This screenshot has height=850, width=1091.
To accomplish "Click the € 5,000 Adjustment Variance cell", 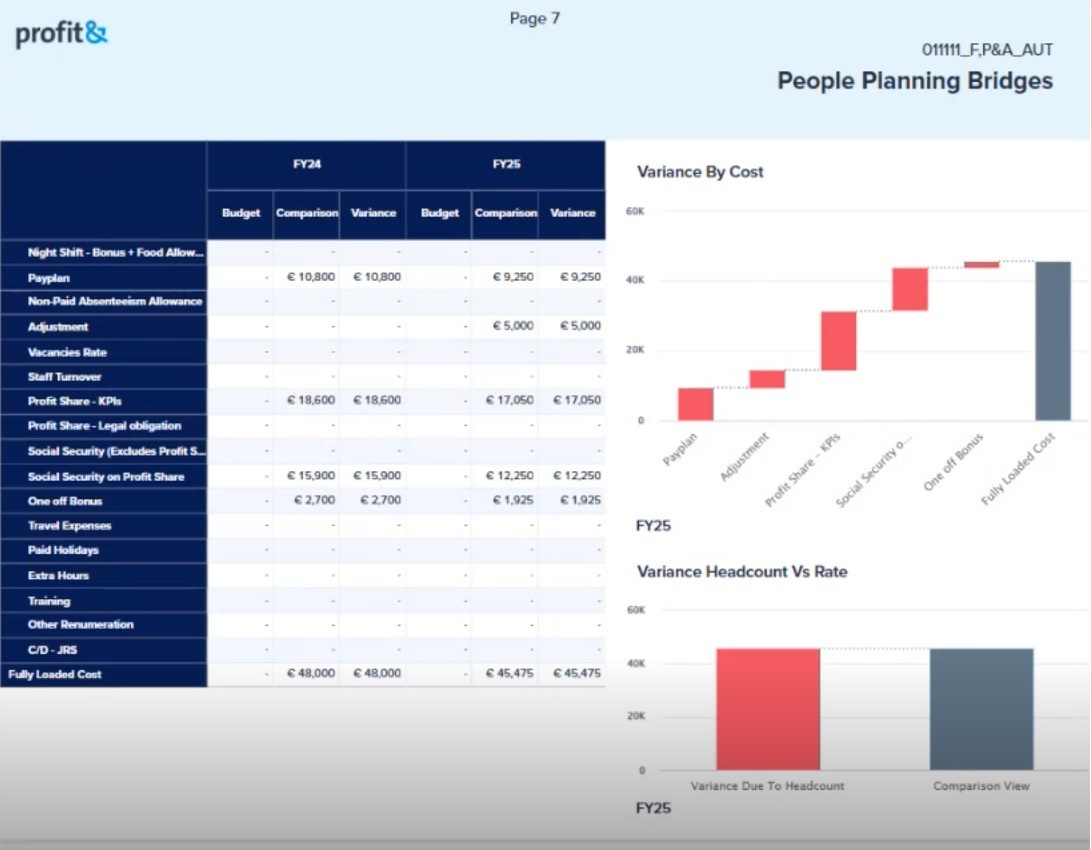I will pyautogui.click(x=574, y=327).
